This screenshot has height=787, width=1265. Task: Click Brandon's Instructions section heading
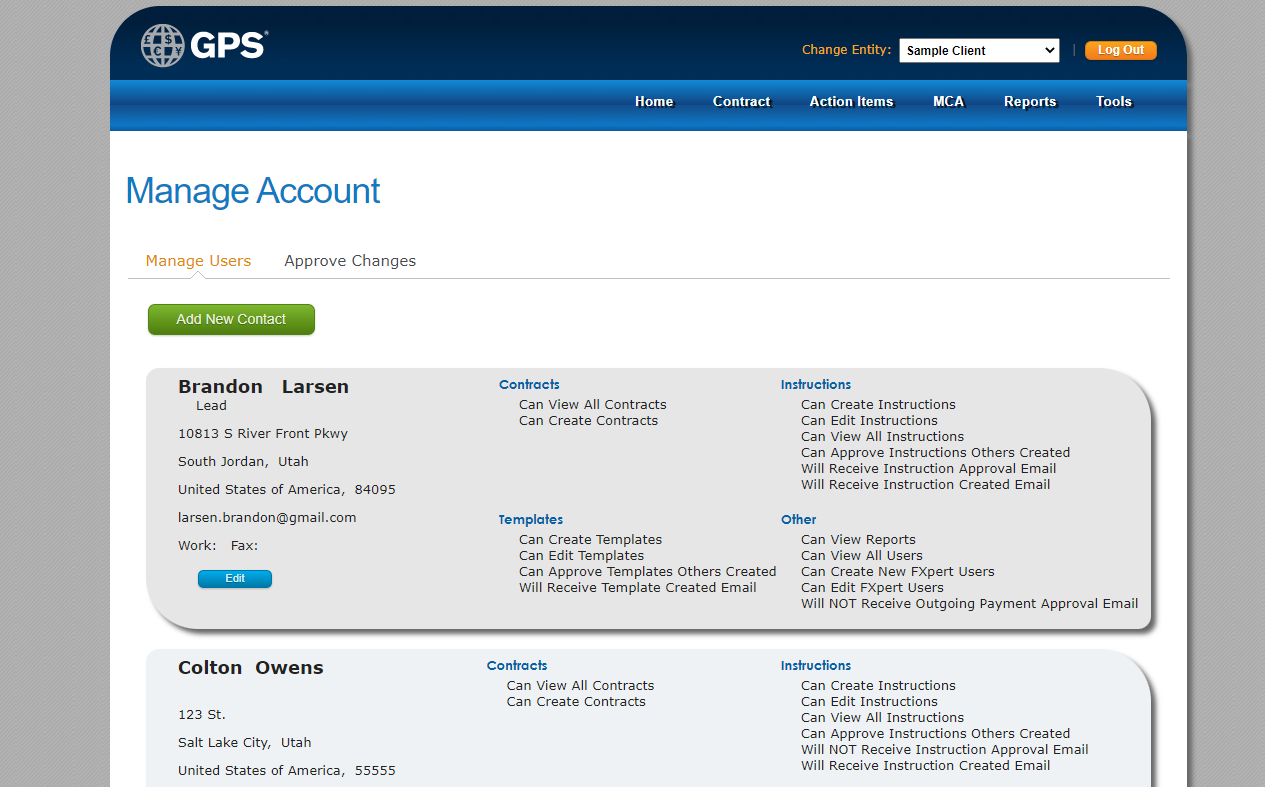816,384
